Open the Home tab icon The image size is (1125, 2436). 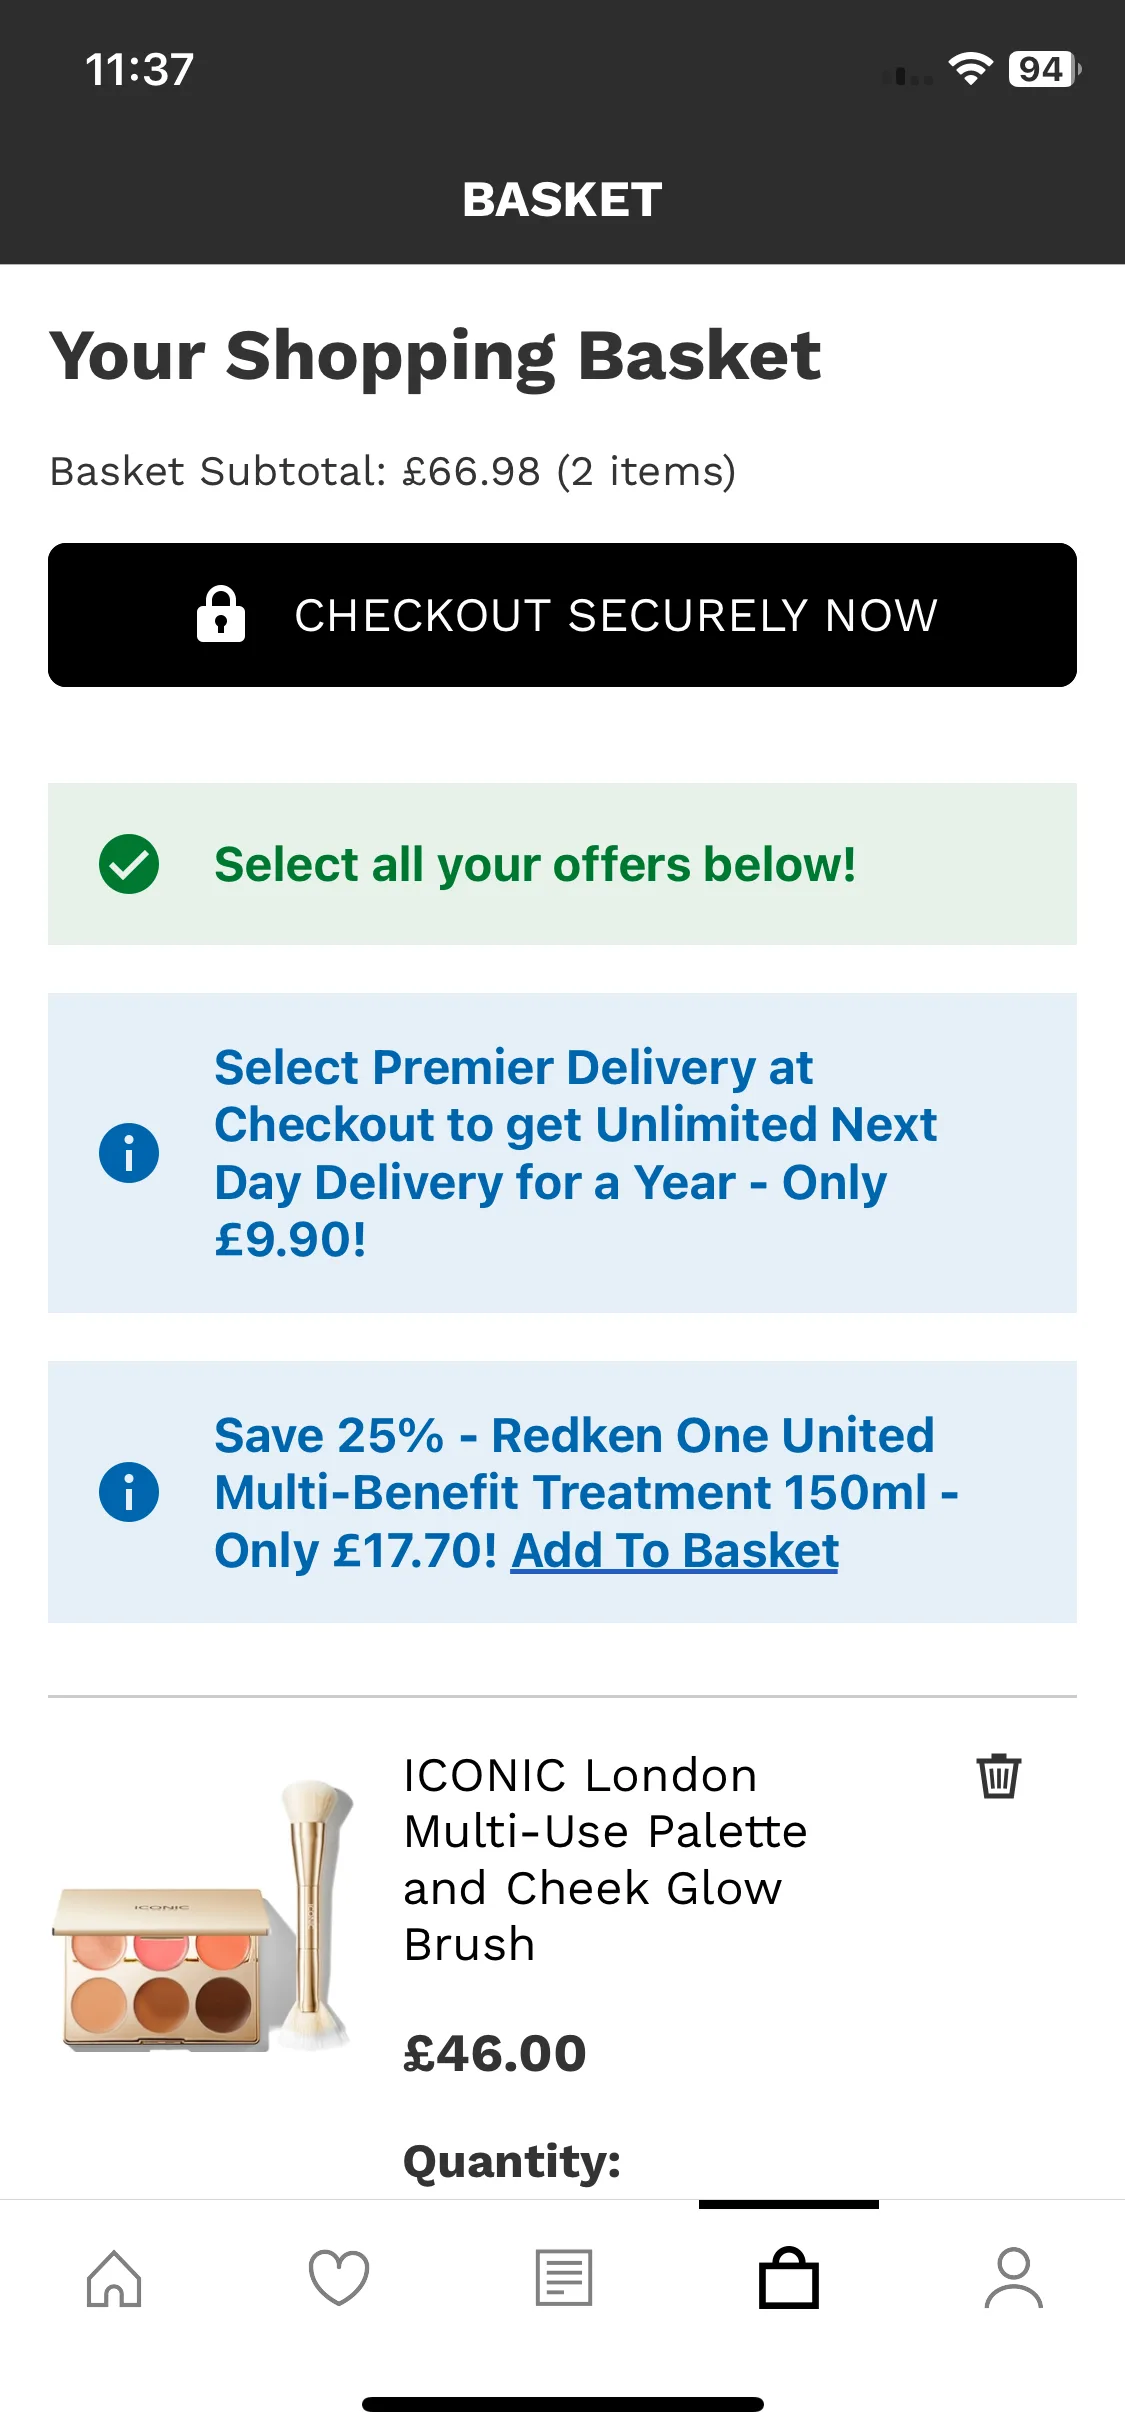pyautogui.click(x=114, y=2279)
